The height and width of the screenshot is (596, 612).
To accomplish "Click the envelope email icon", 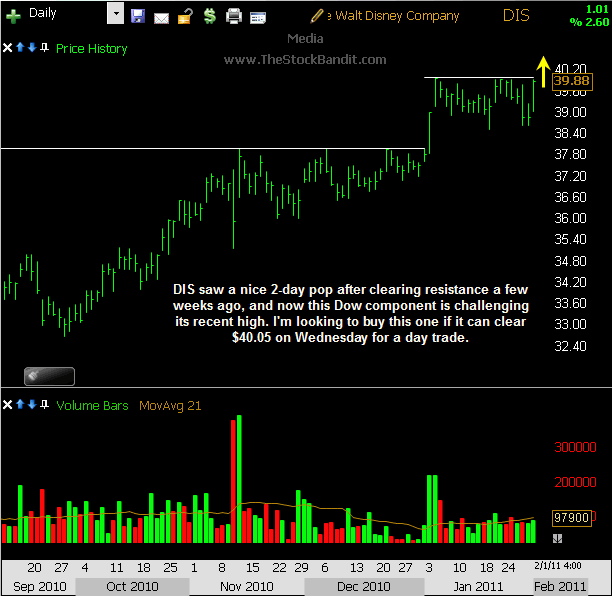I will 161,16.
